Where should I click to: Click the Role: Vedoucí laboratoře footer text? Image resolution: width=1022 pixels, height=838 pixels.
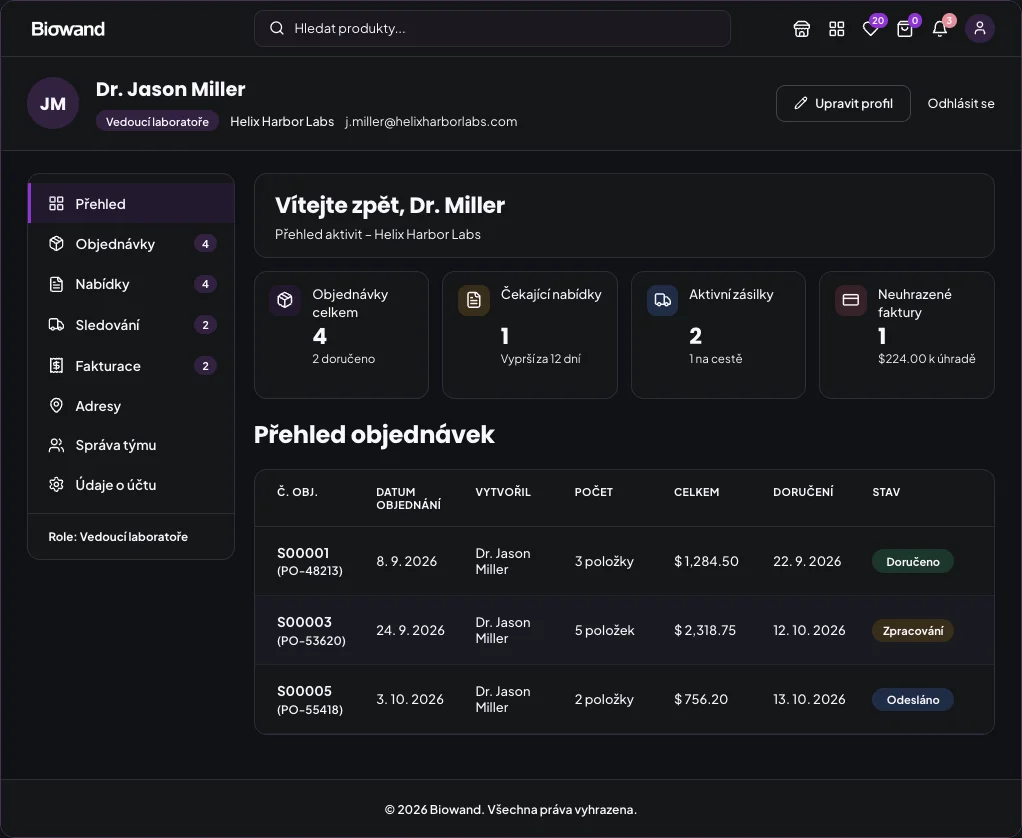118,536
